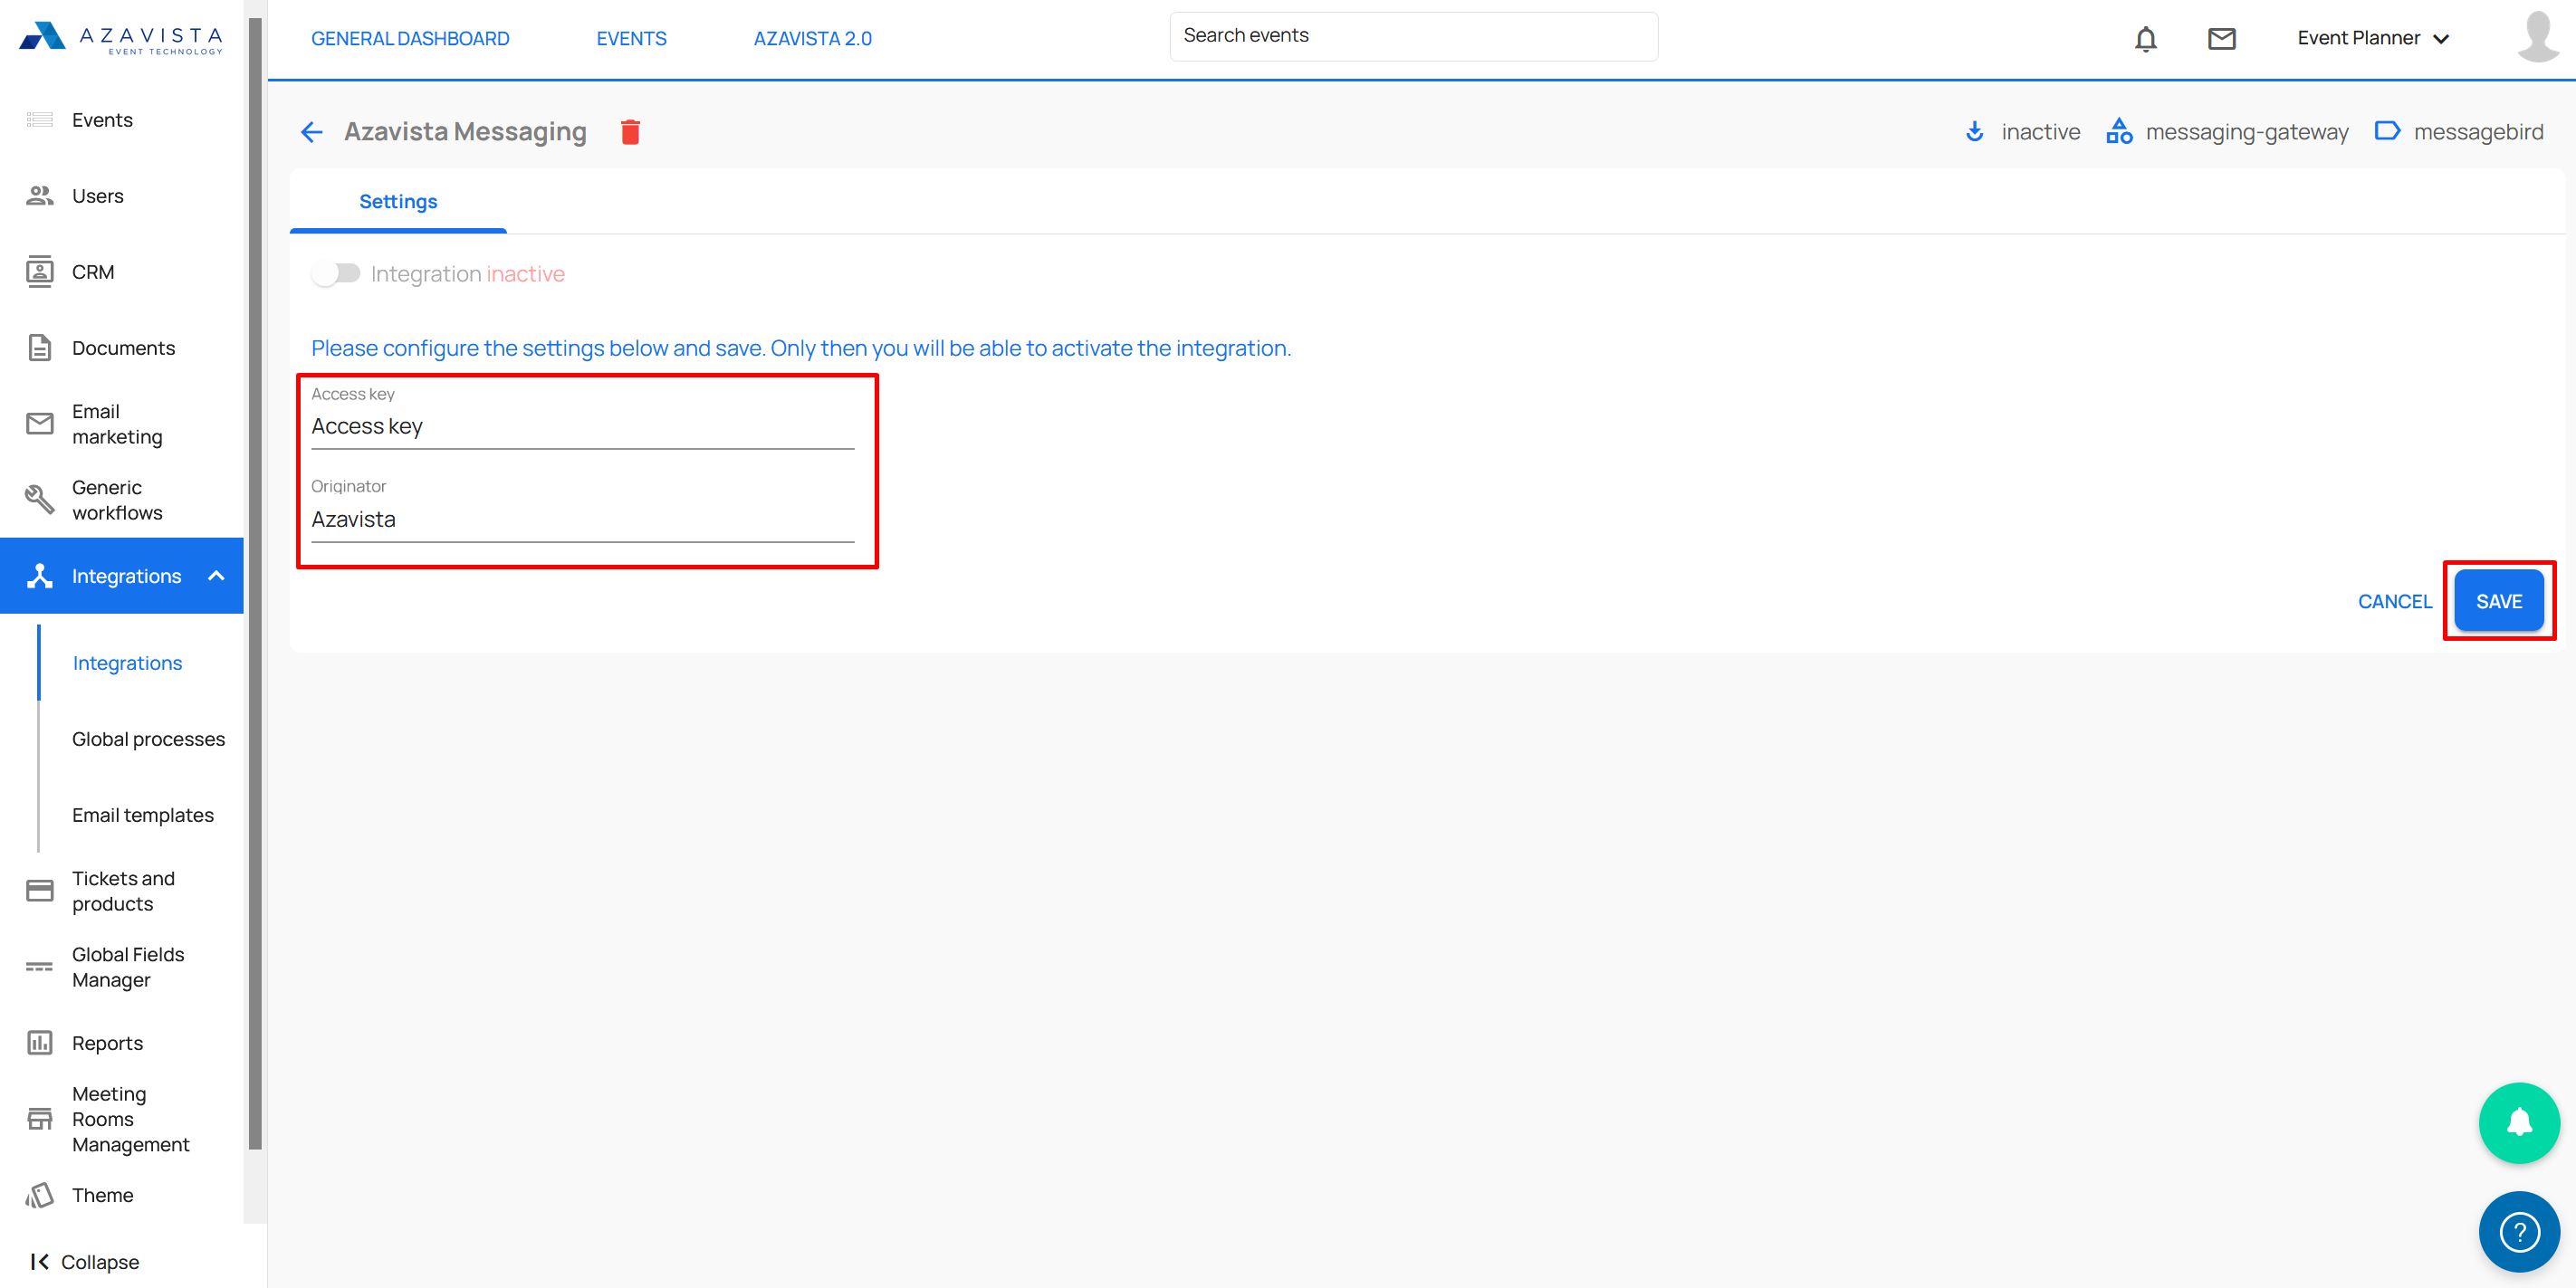Open Global processes submenu item
Image resolution: width=2576 pixels, height=1288 pixels.
(x=149, y=739)
